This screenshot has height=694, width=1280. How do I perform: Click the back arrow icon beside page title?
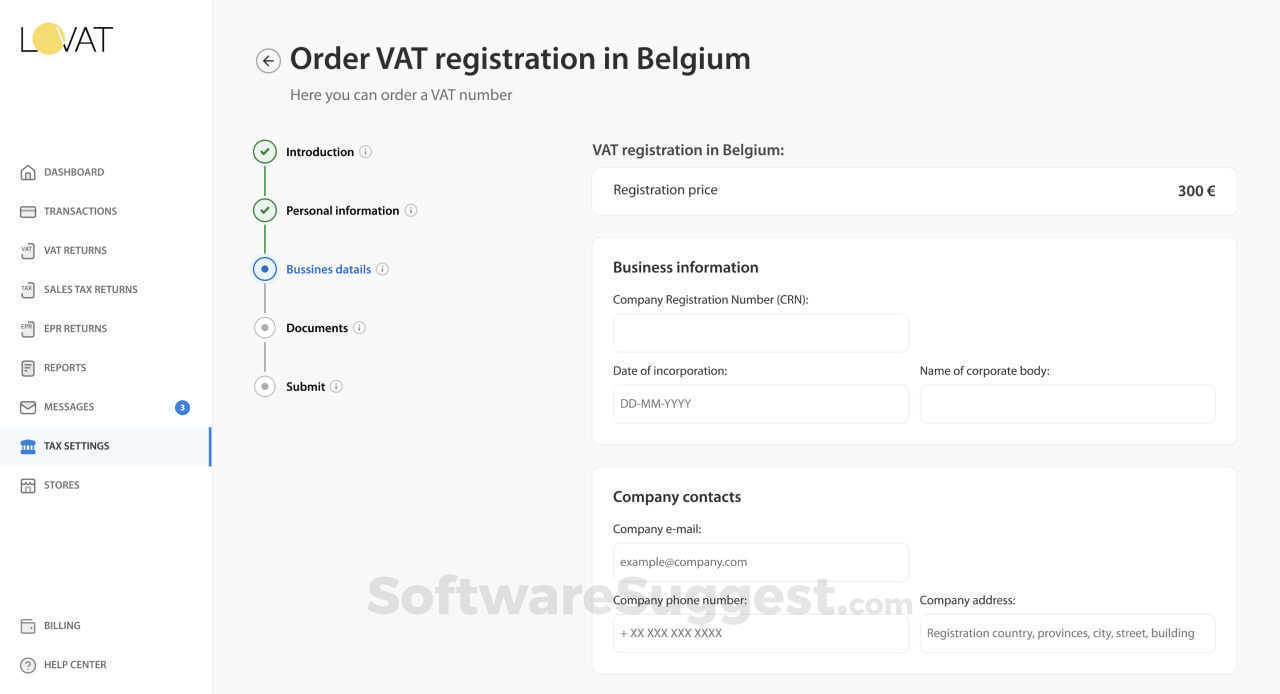pos(268,61)
